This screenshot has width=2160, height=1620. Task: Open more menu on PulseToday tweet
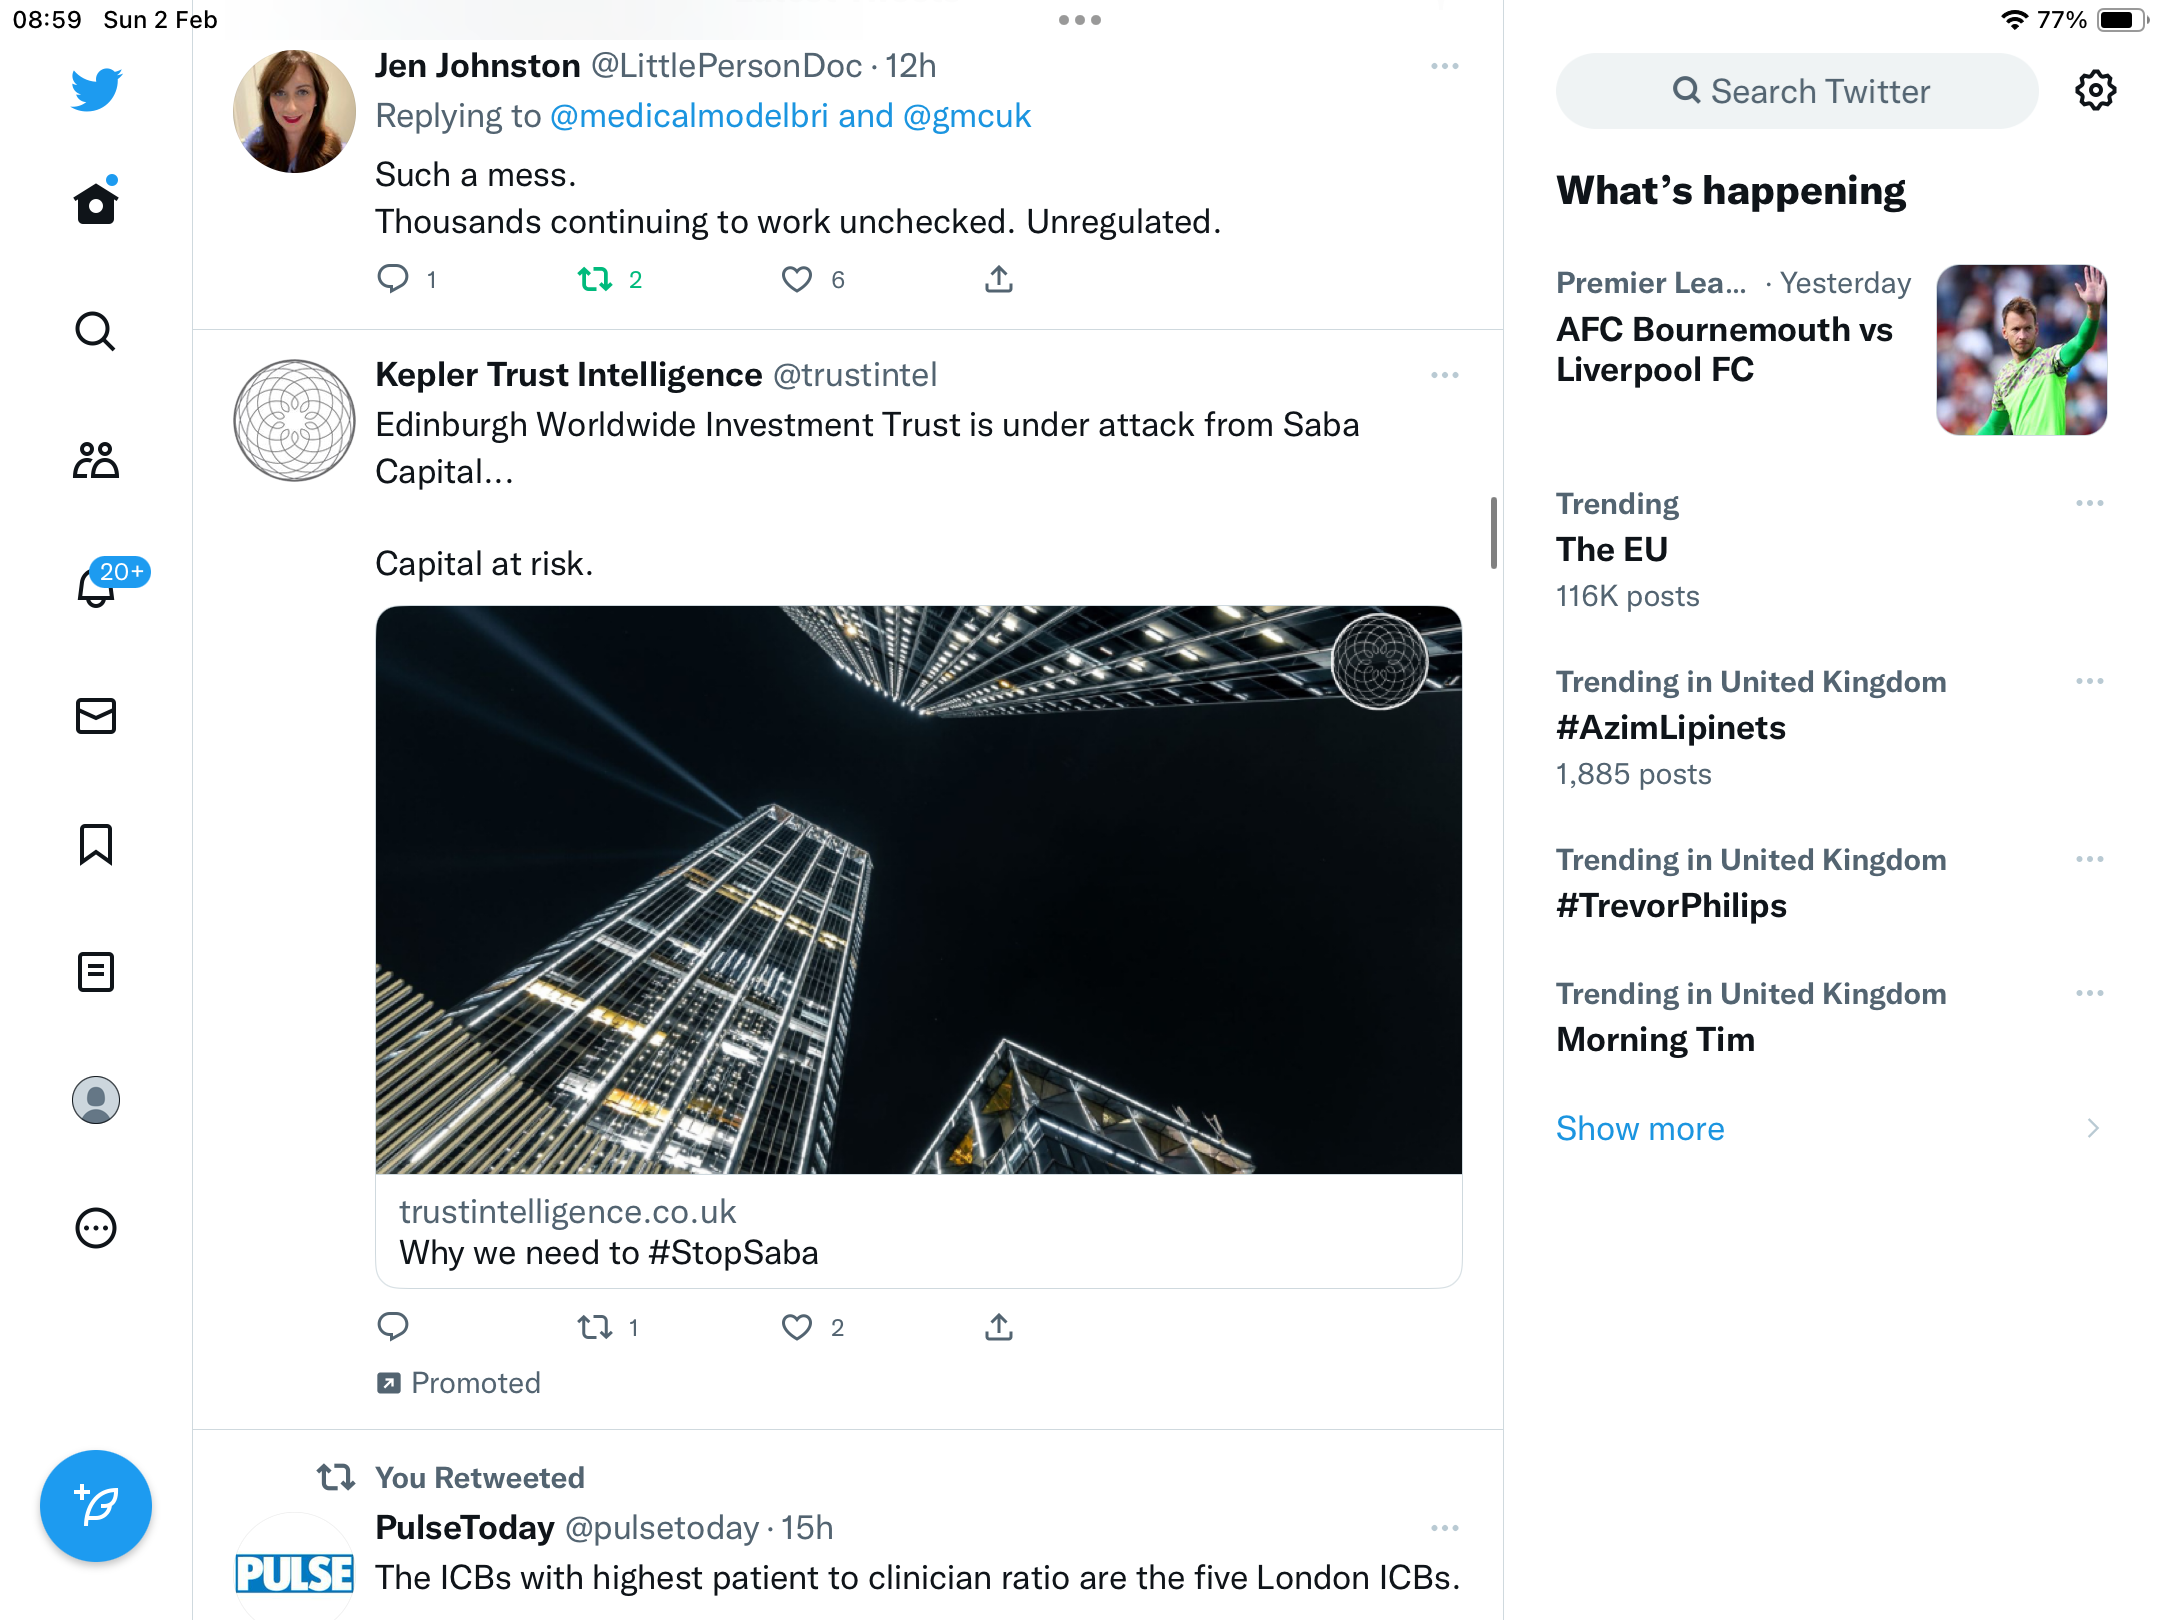1445,1528
